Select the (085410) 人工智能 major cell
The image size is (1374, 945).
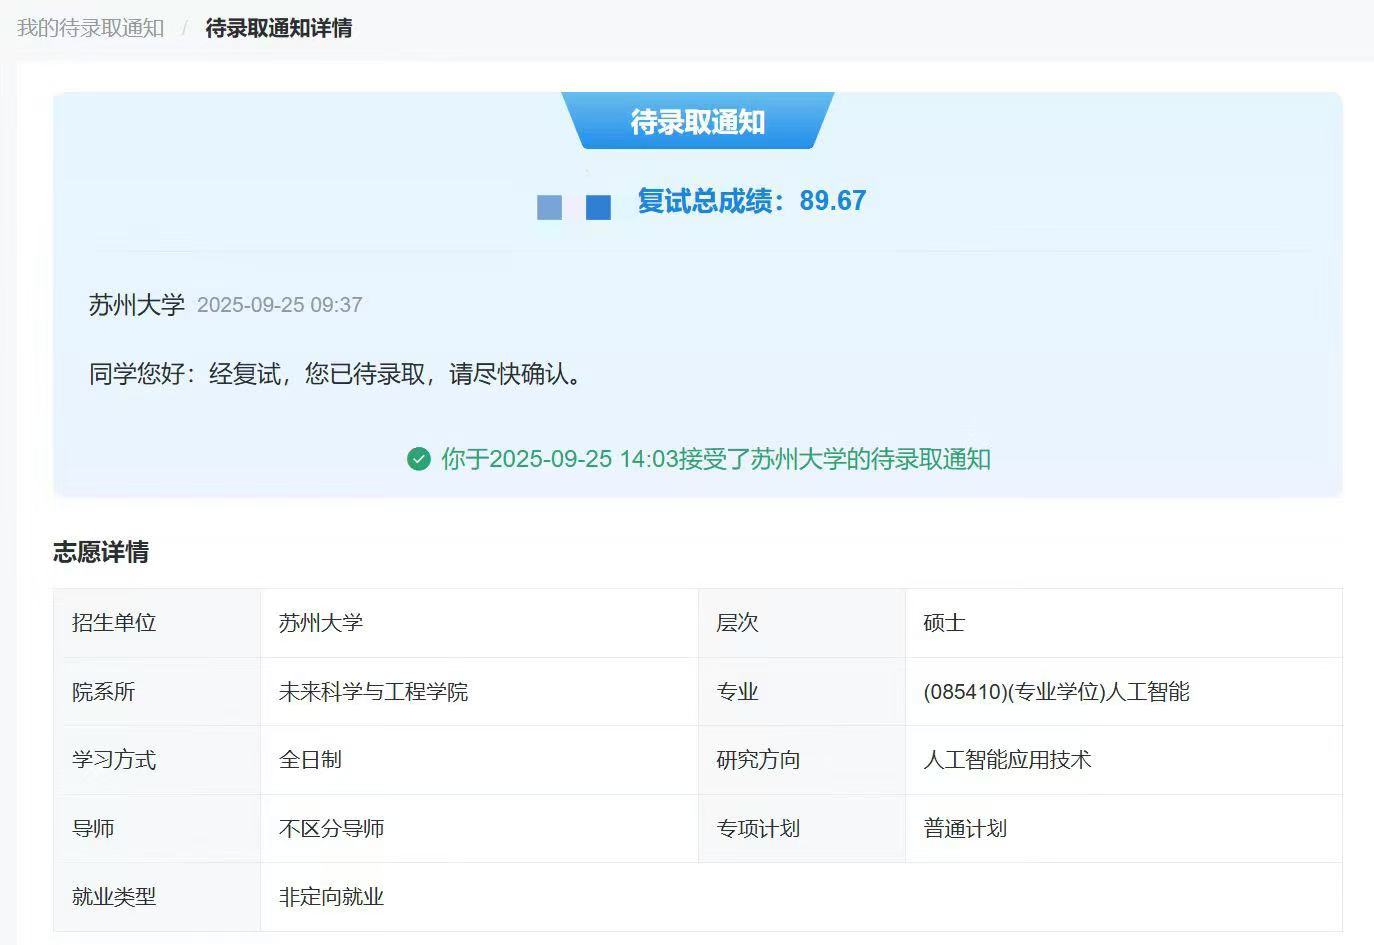coord(1056,692)
